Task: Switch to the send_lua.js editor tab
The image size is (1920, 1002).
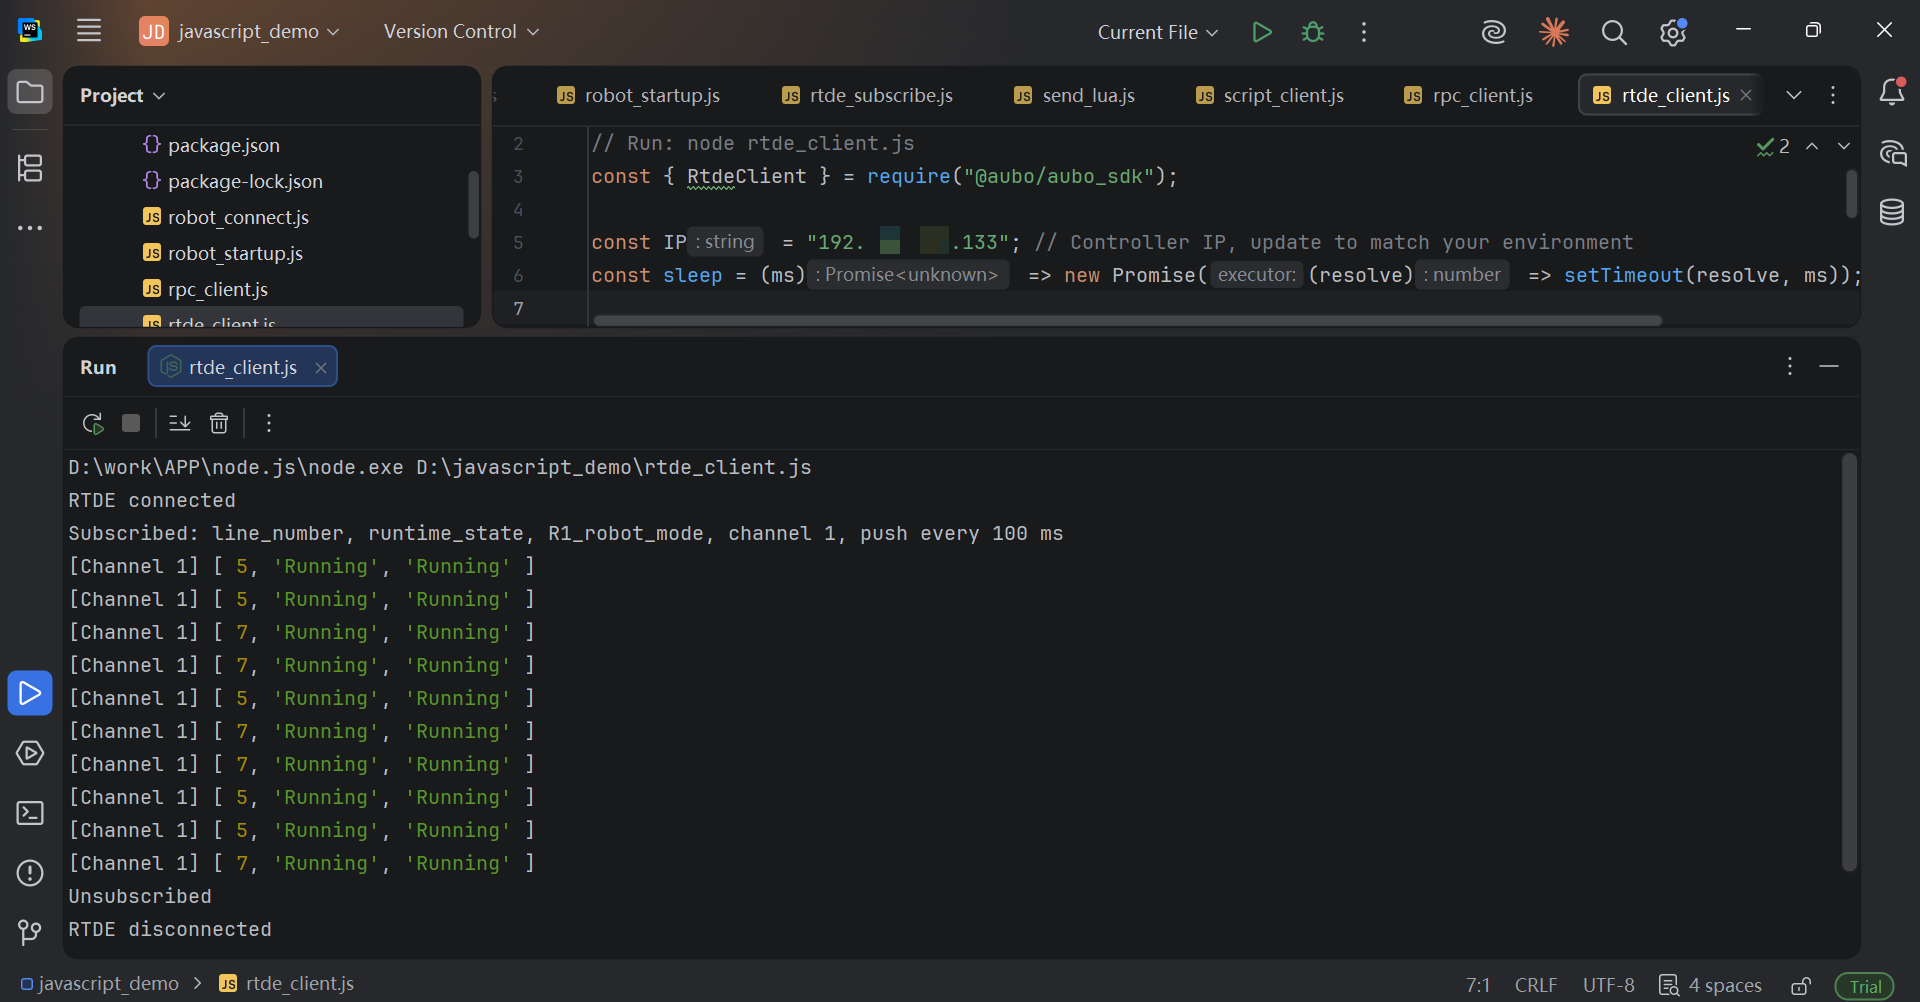Action: pyautogui.click(x=1075, y=95)
